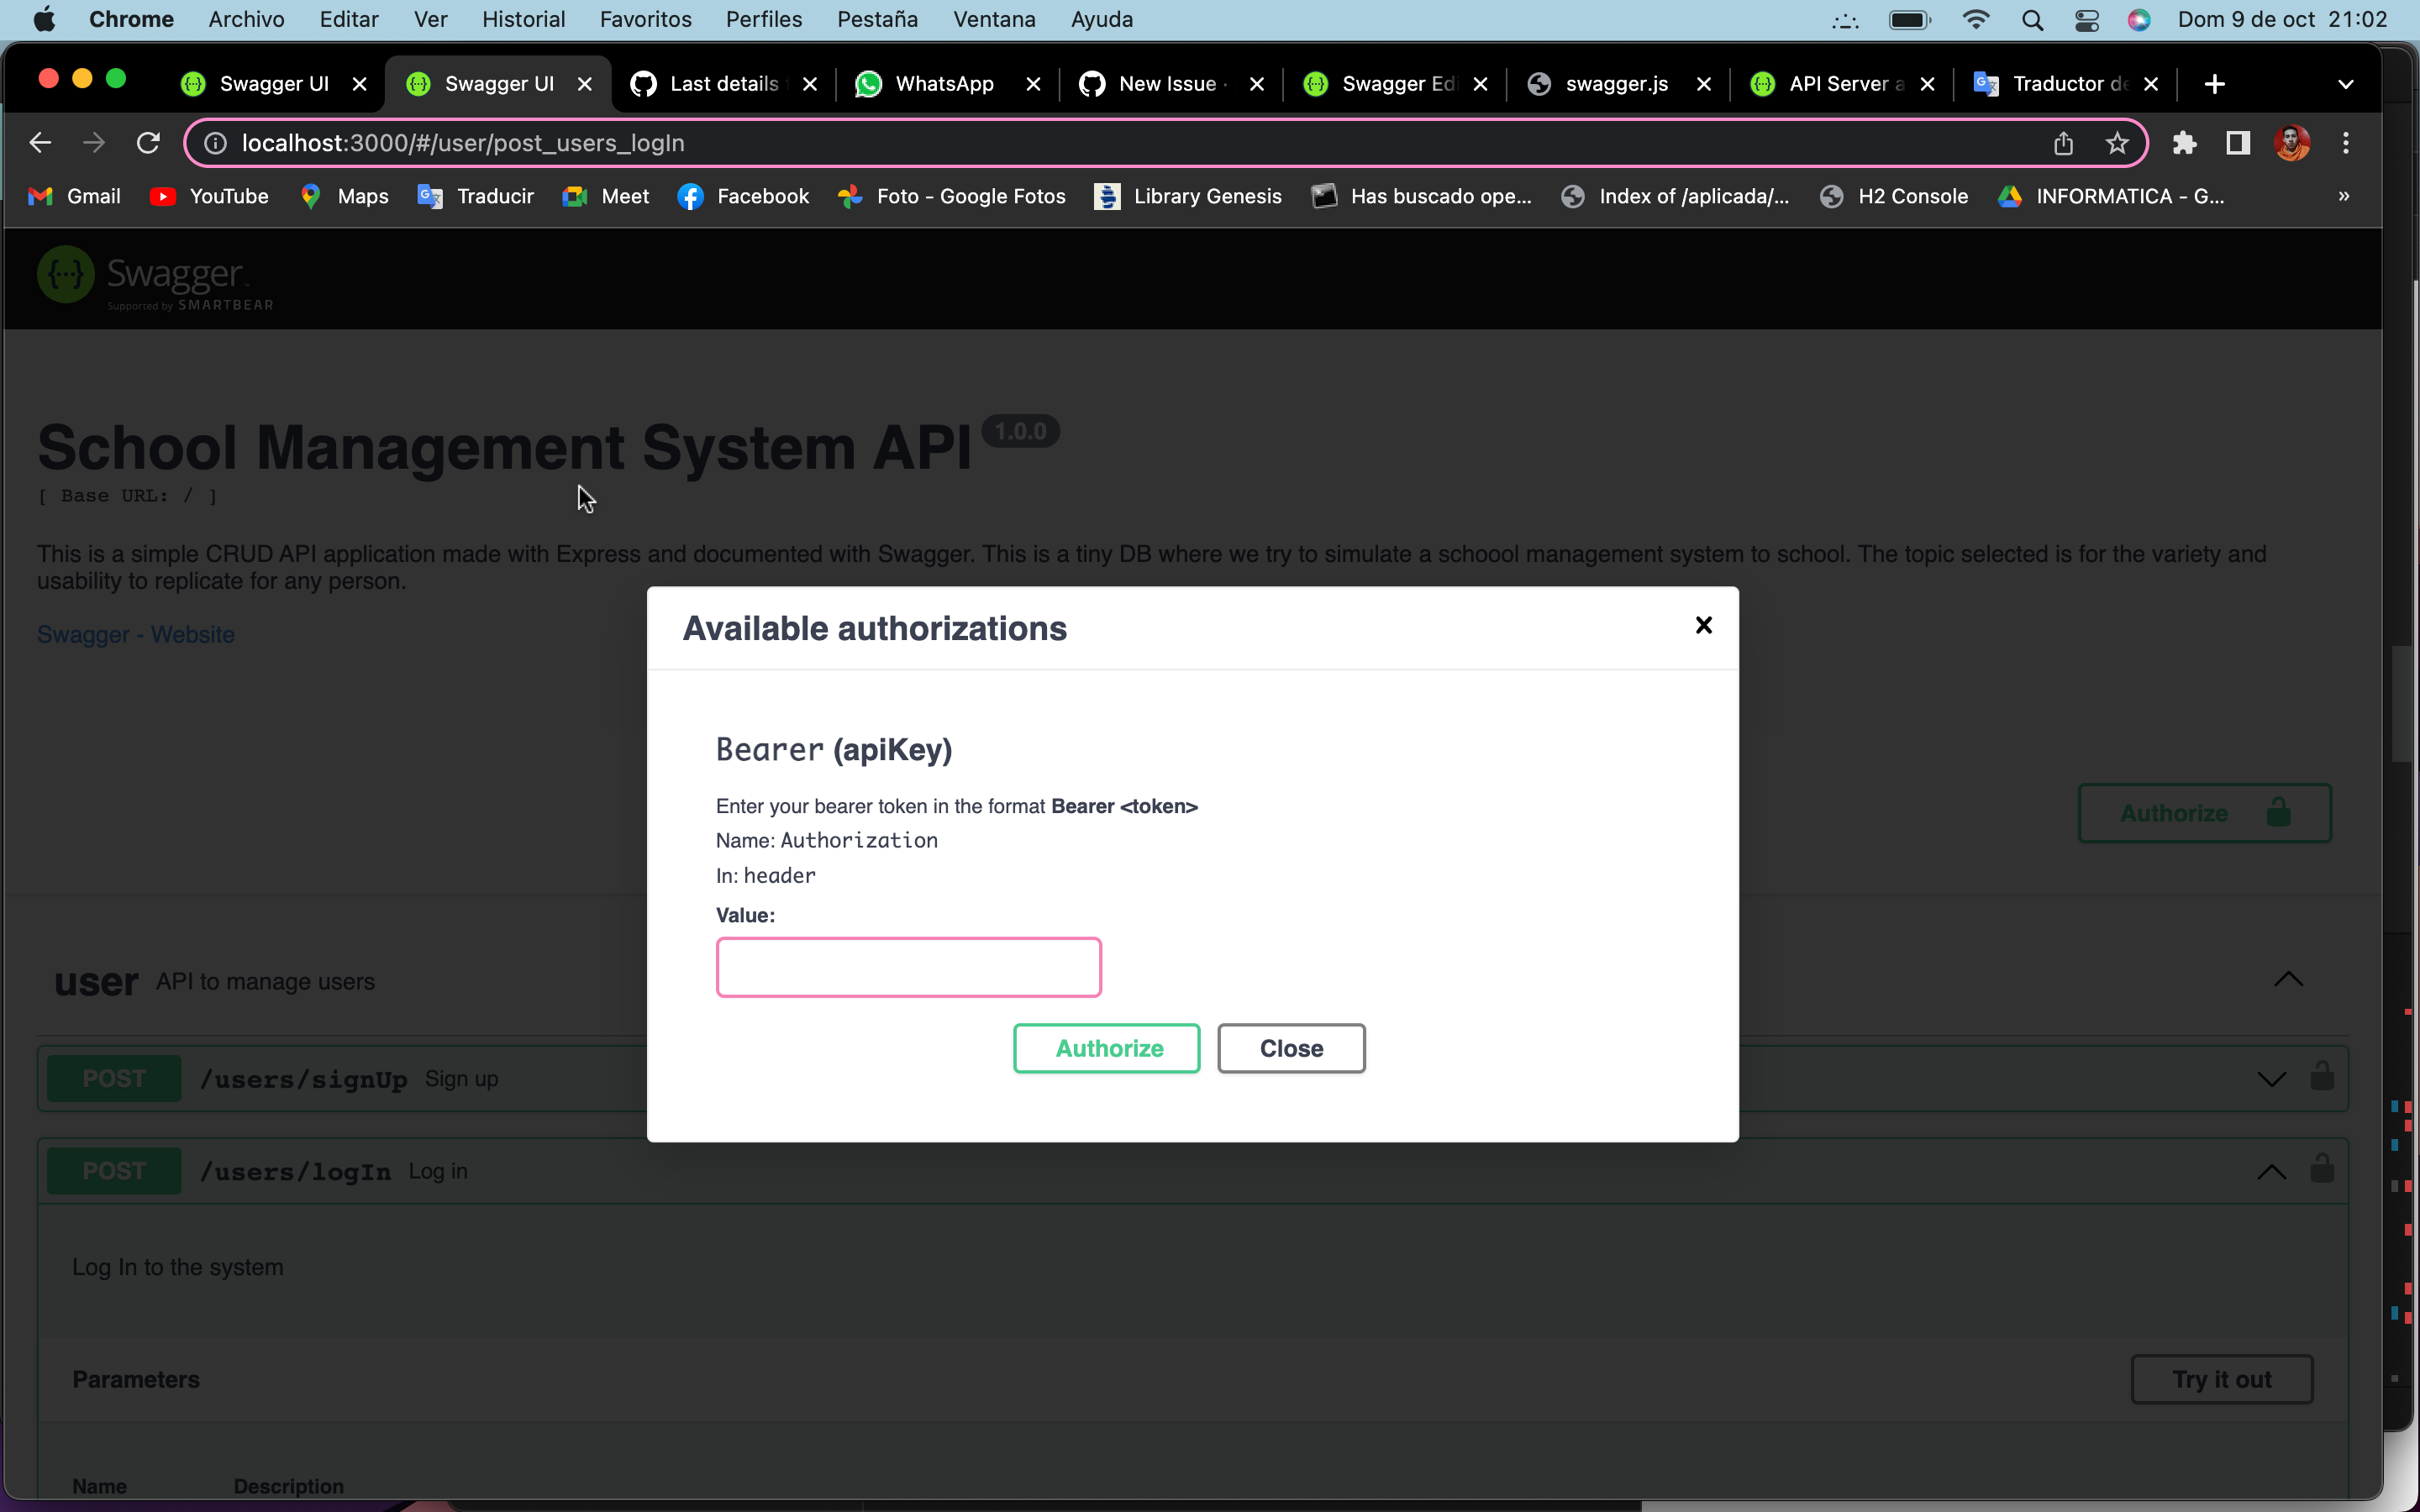Close the Available authorizations dialog with X
The width and height of the screenshot is (2420, 1512).
pos(1703,626)
